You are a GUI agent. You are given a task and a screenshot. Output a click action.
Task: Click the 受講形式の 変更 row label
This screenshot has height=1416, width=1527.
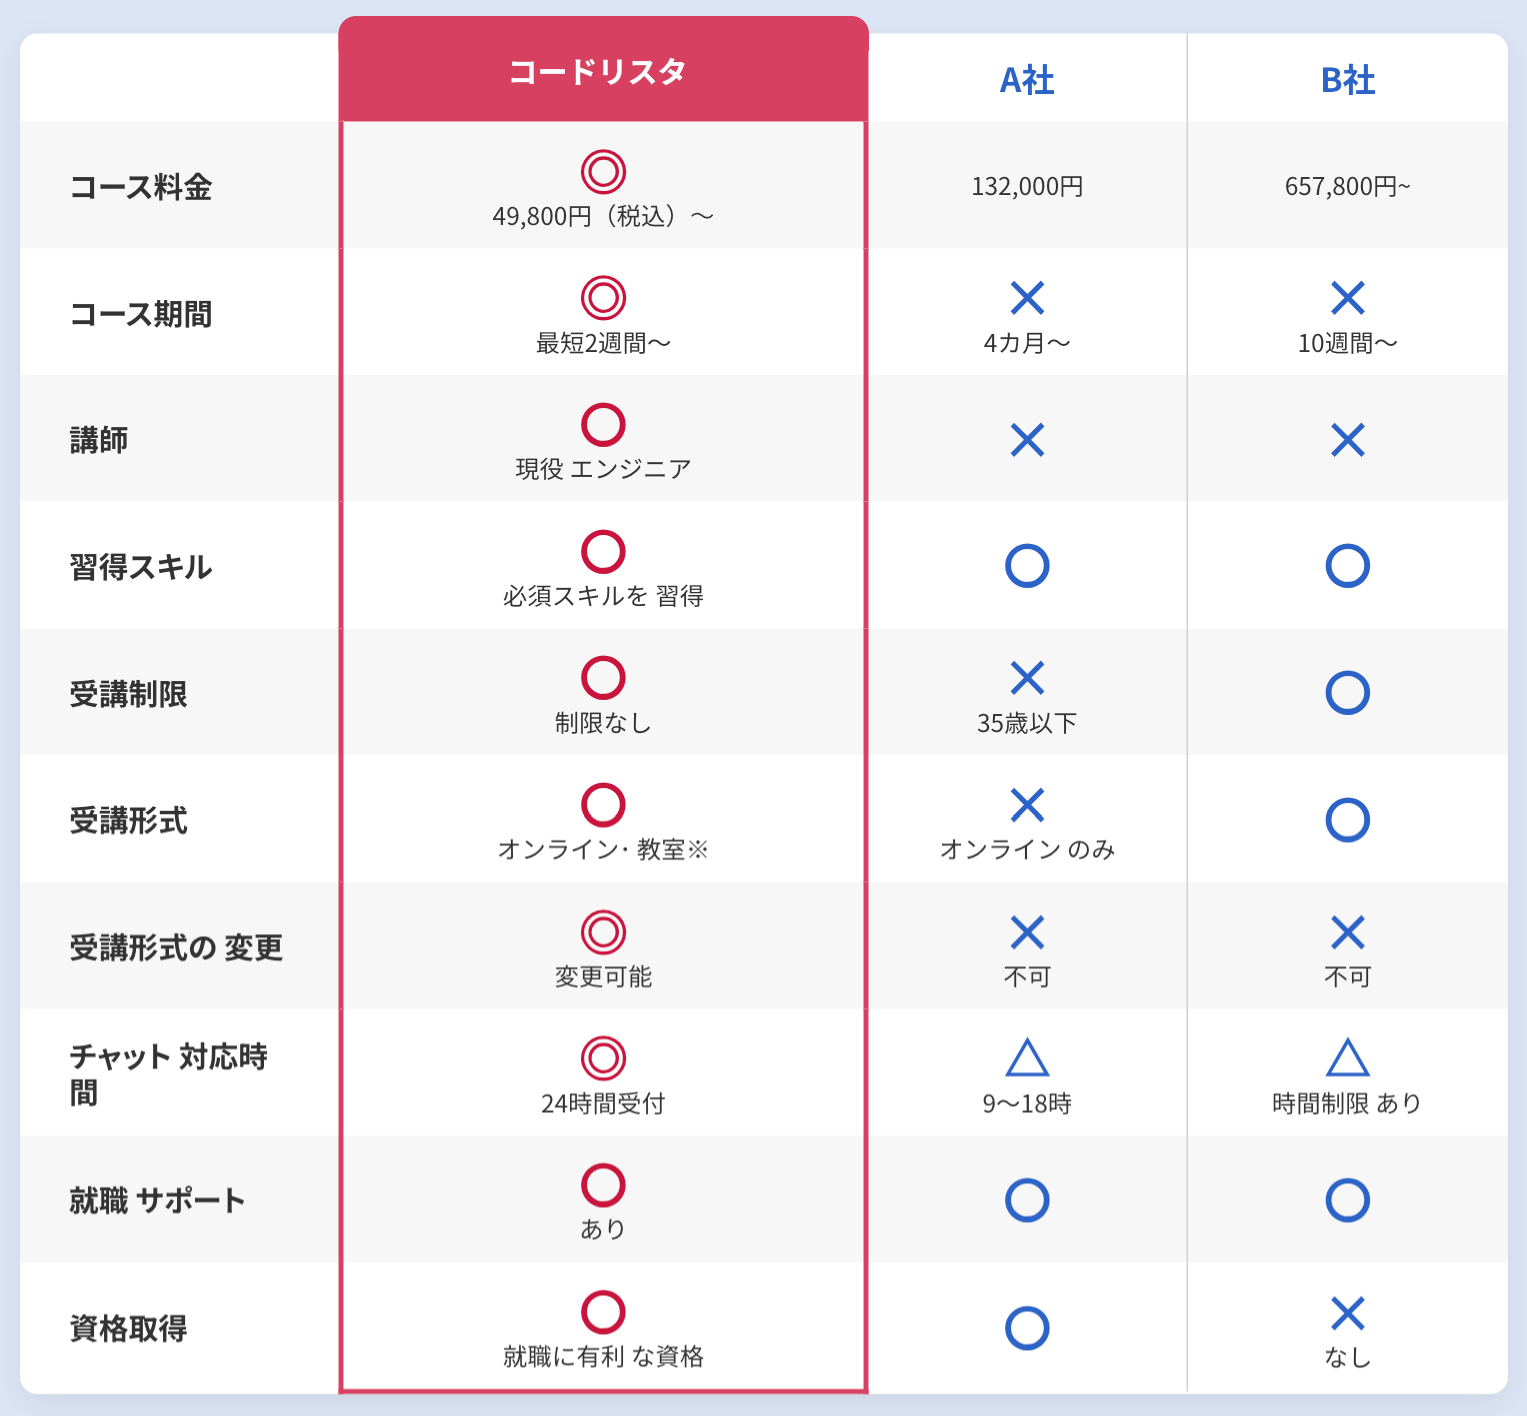point(176,947)
